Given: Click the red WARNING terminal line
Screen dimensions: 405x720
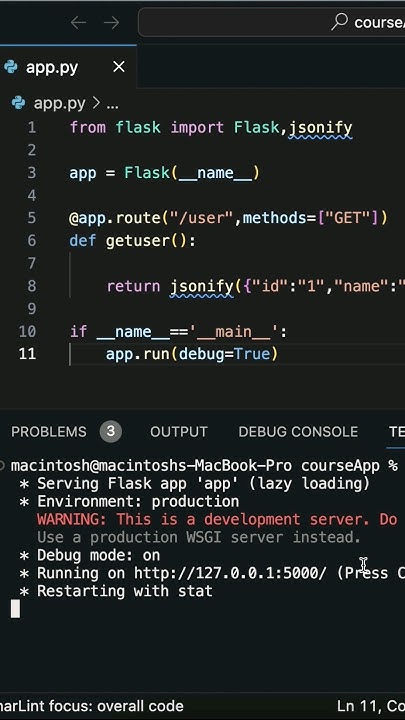Looking at the screenshot, I should pyautogui.click(x=217, y=519).
